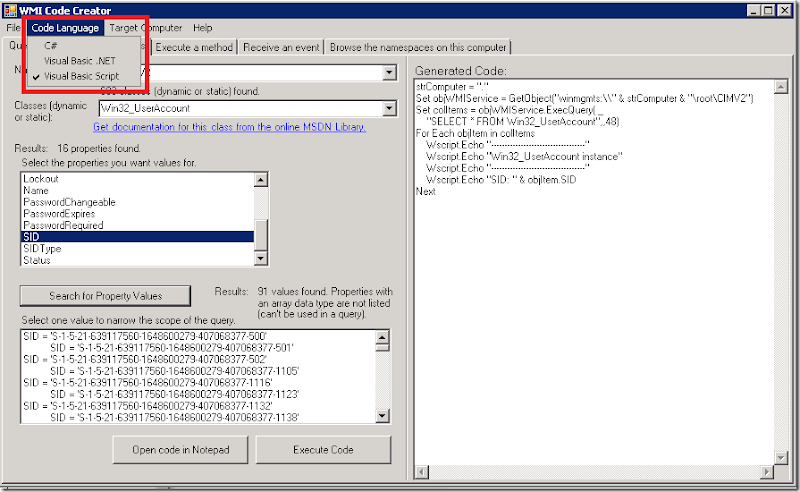Screen dimensions: 800x492
Task: Select the Status property
Action: tap(137, 260)
